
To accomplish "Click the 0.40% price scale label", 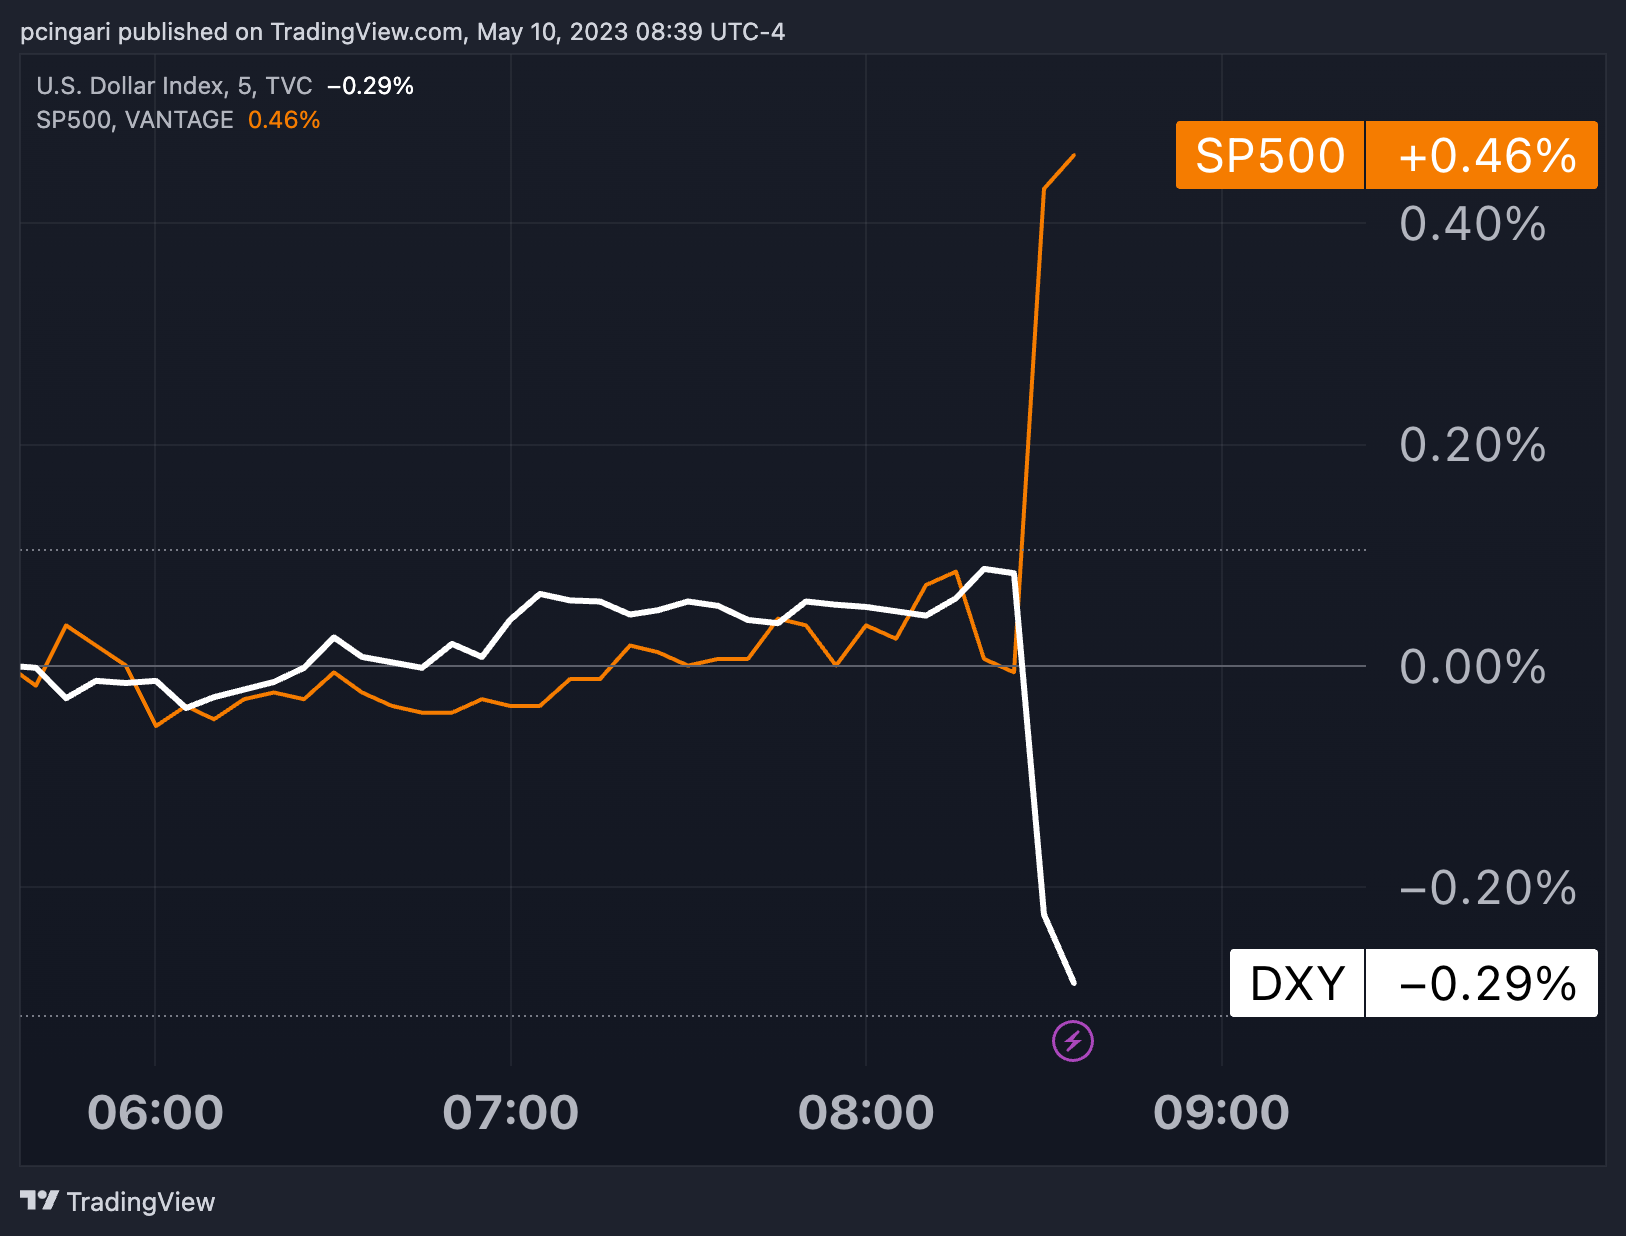I will (x=1473, y=223).
